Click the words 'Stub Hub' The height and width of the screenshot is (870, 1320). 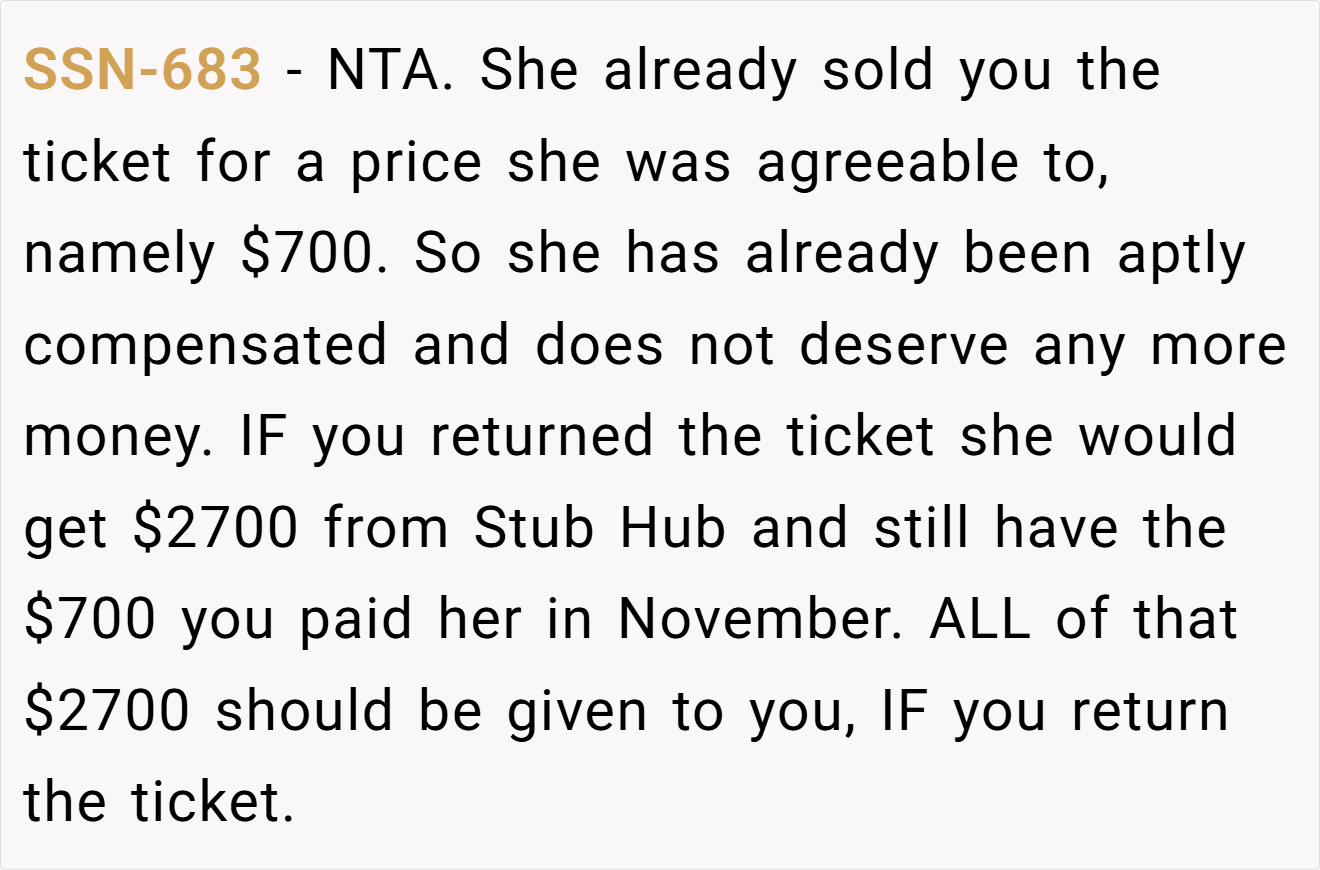point(600,528)
